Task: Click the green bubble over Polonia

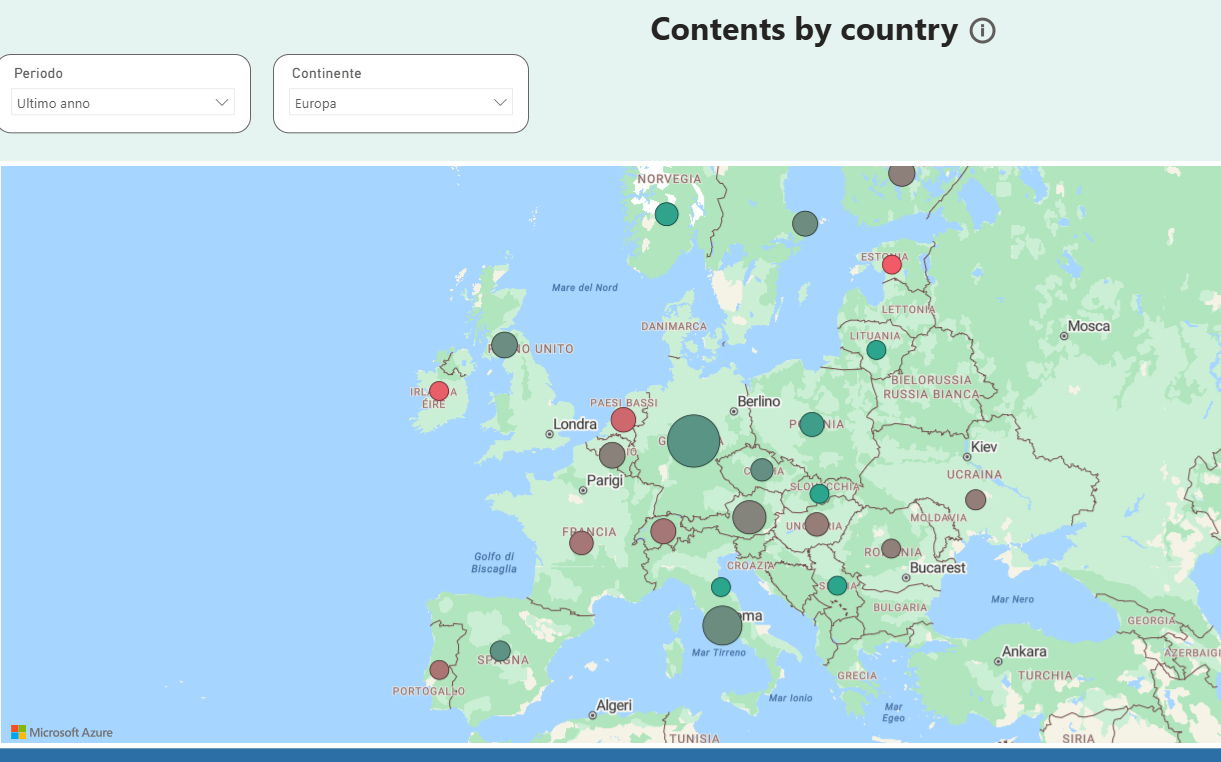Action: [811, 424]
